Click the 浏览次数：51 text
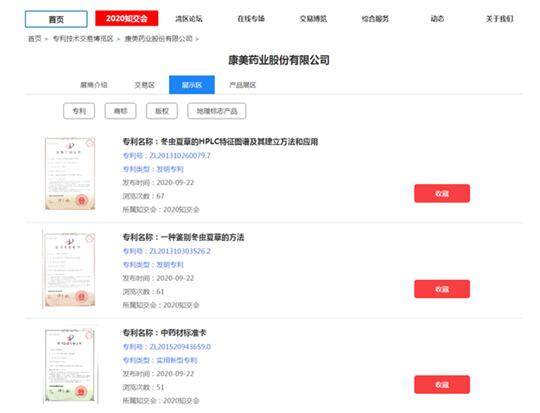 [143, 387]
